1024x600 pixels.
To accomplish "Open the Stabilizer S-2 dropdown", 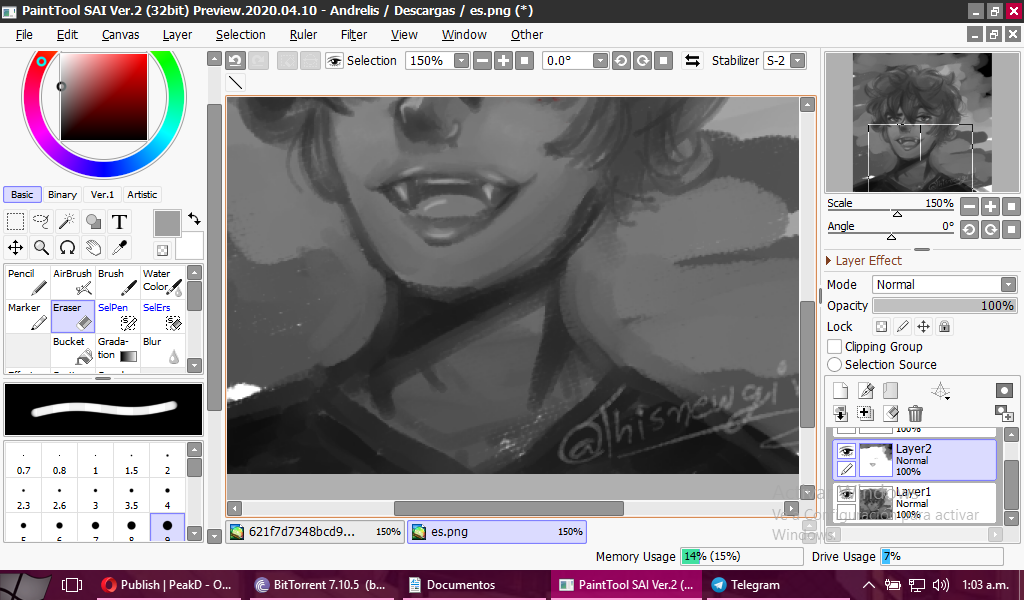I will [797, 61].
